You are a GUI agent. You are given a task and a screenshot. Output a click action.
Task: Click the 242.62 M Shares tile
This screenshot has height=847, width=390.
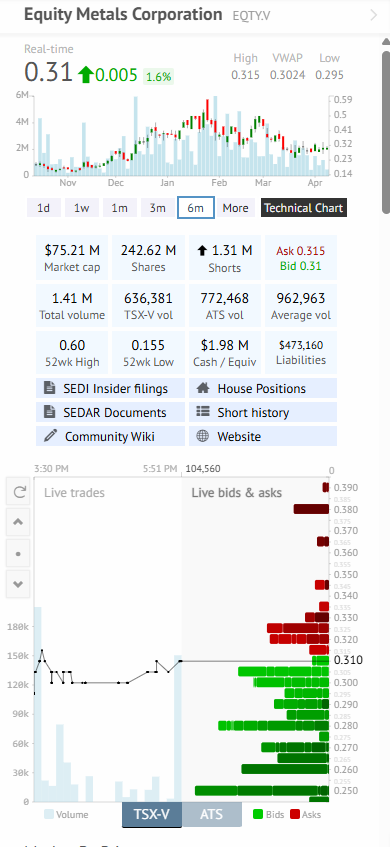(x=148, y=257)
